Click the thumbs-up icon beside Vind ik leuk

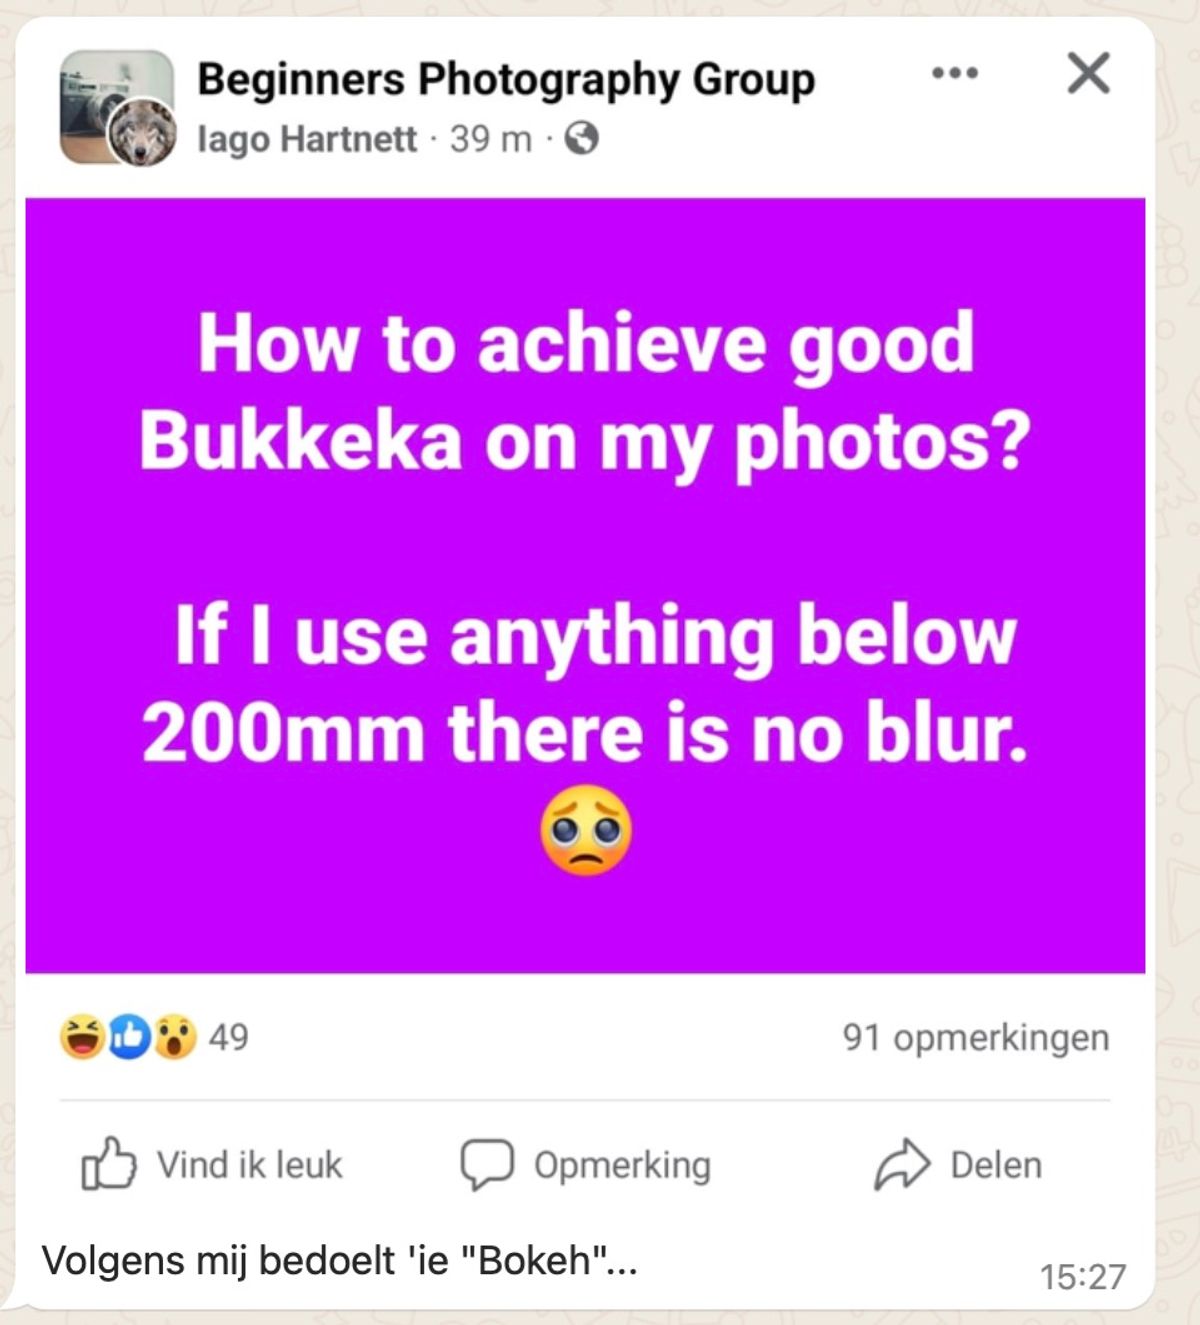pos(109,1164)
